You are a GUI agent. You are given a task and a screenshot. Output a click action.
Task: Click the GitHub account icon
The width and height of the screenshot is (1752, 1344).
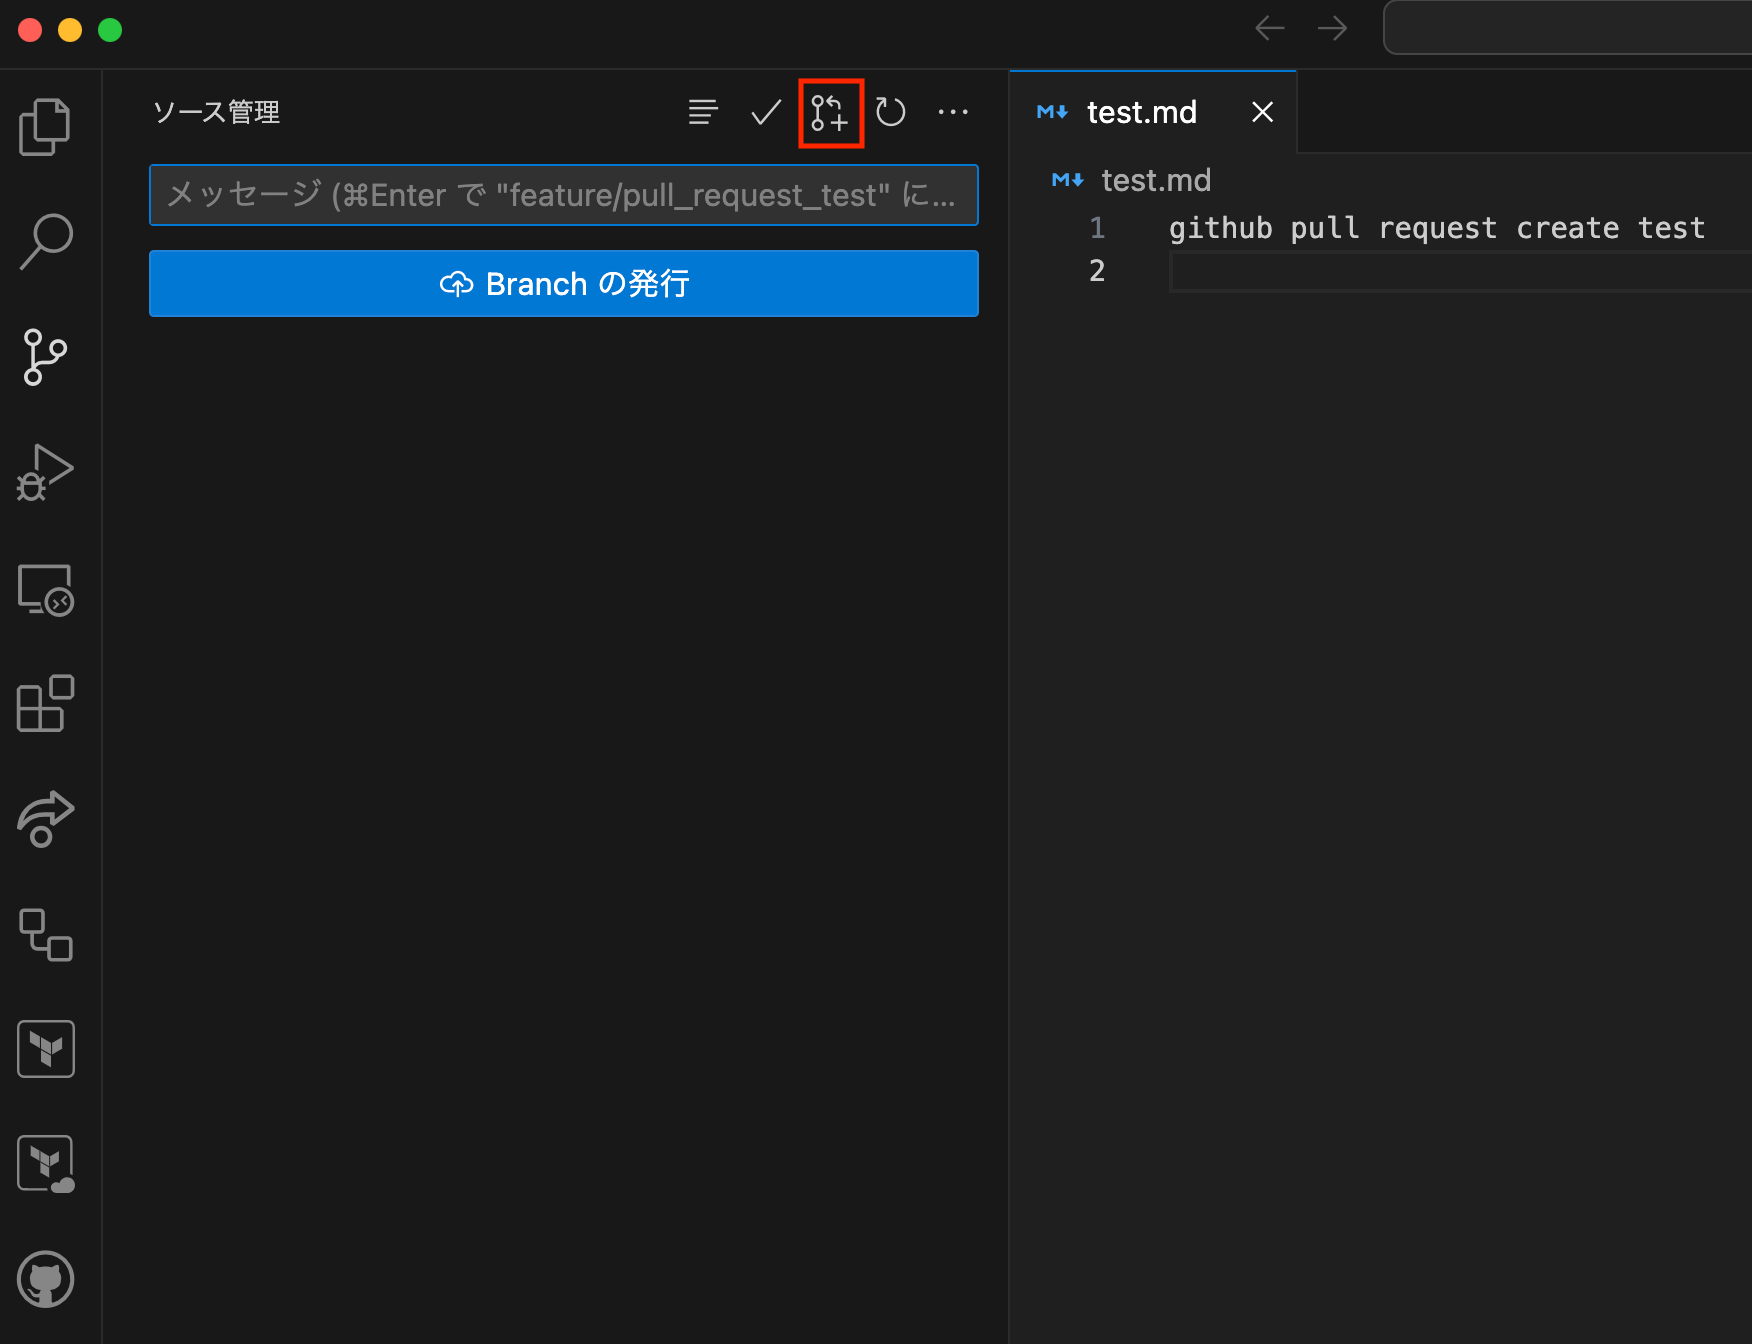(45, 1279)
